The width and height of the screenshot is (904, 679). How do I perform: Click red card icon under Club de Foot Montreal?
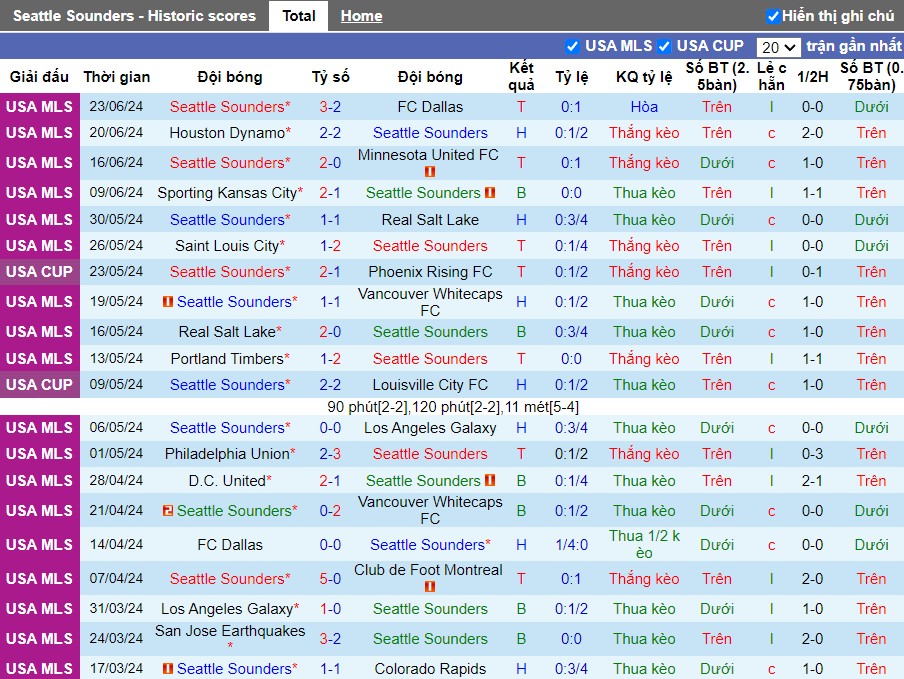[430, 587]
